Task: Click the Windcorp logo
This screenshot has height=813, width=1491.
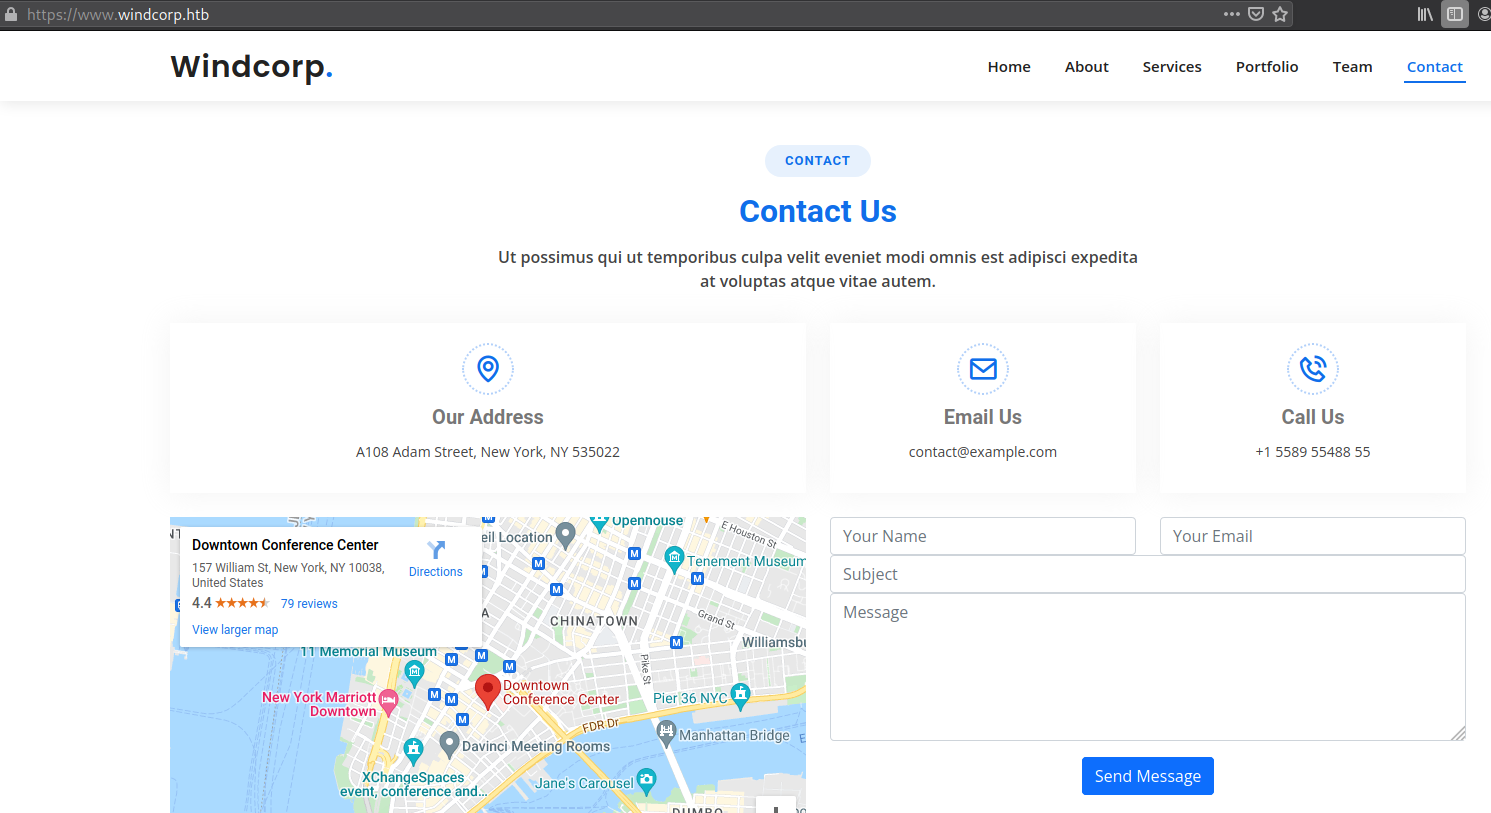Action: 251,67
